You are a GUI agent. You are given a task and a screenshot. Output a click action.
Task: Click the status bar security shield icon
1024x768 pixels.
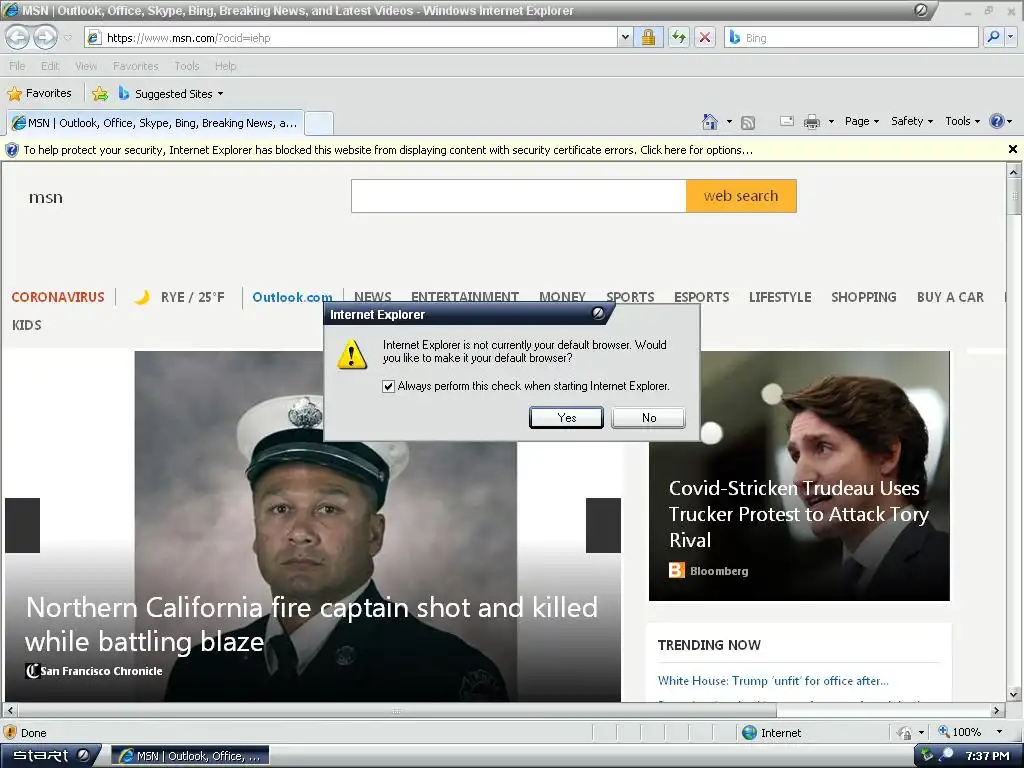click(x=10, y=732)
